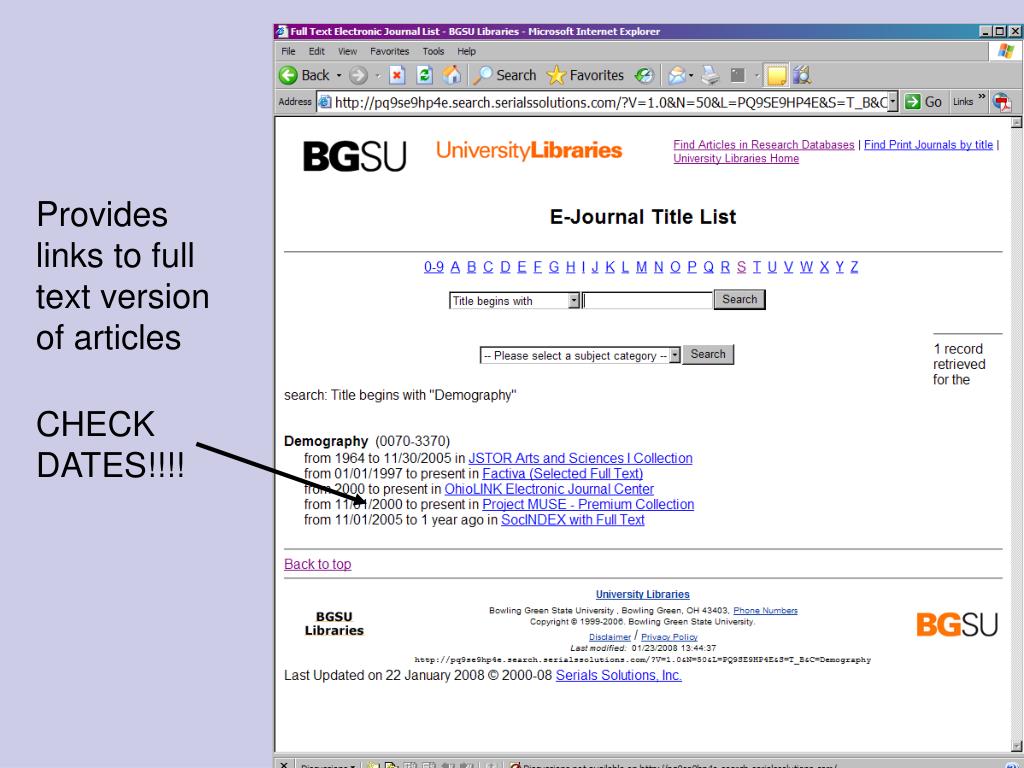
Task: Open Find Articles in Research Databases link
Action: (763, 145)
